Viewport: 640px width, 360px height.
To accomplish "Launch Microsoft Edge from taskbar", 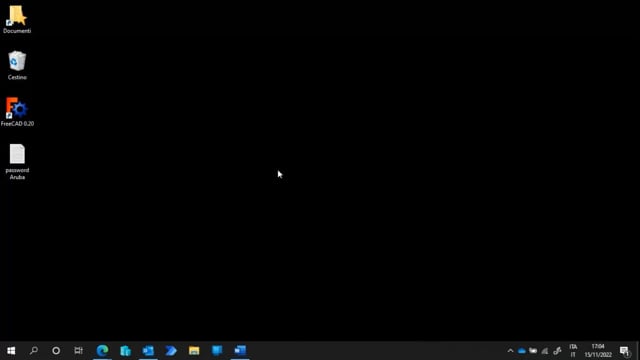I will coord(102,351).
